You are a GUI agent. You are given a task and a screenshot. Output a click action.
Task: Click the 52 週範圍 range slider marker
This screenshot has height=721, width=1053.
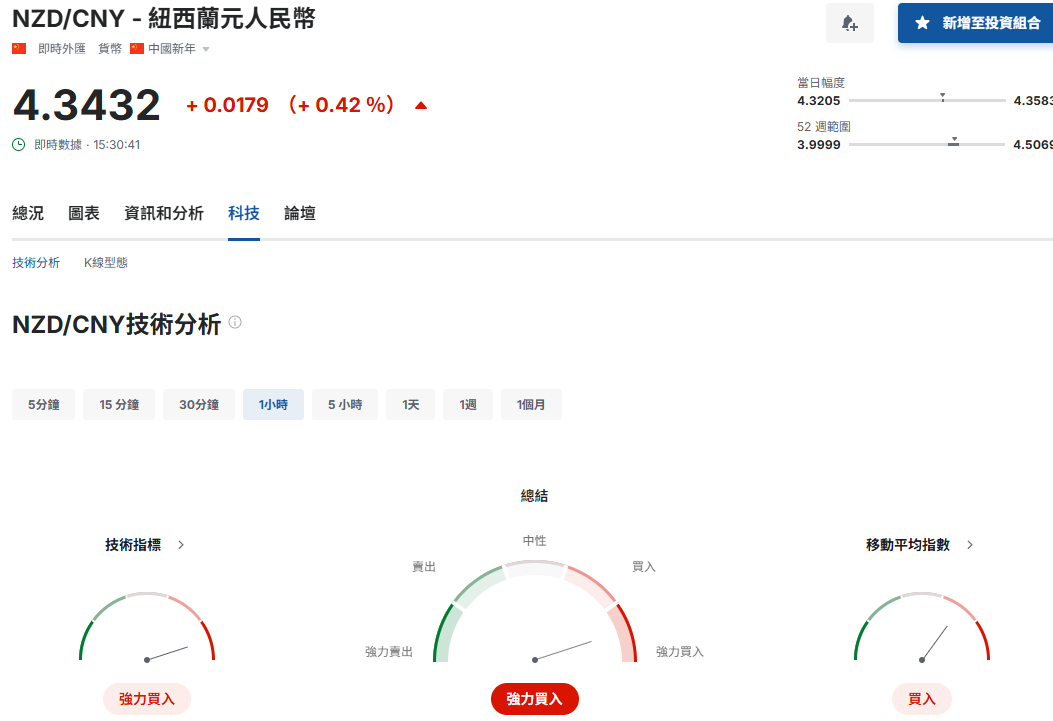[x=954, y=141]
